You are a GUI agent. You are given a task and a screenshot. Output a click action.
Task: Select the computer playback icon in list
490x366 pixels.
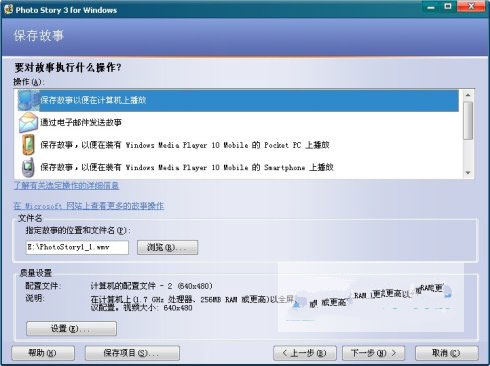(x=28, y=100)
